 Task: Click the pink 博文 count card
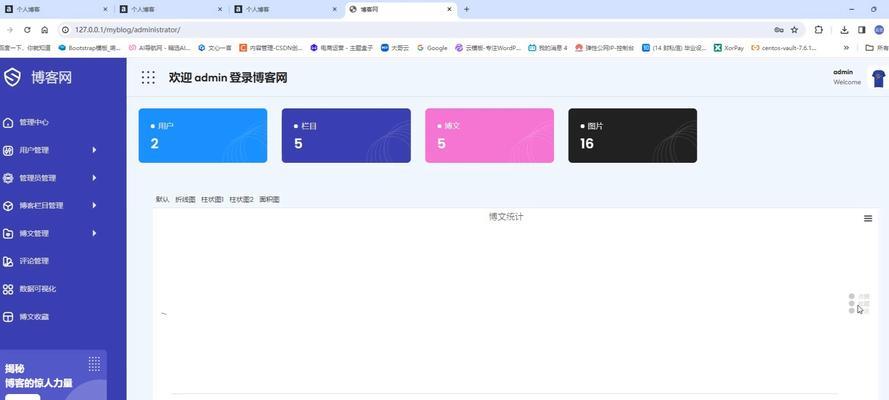490,135
